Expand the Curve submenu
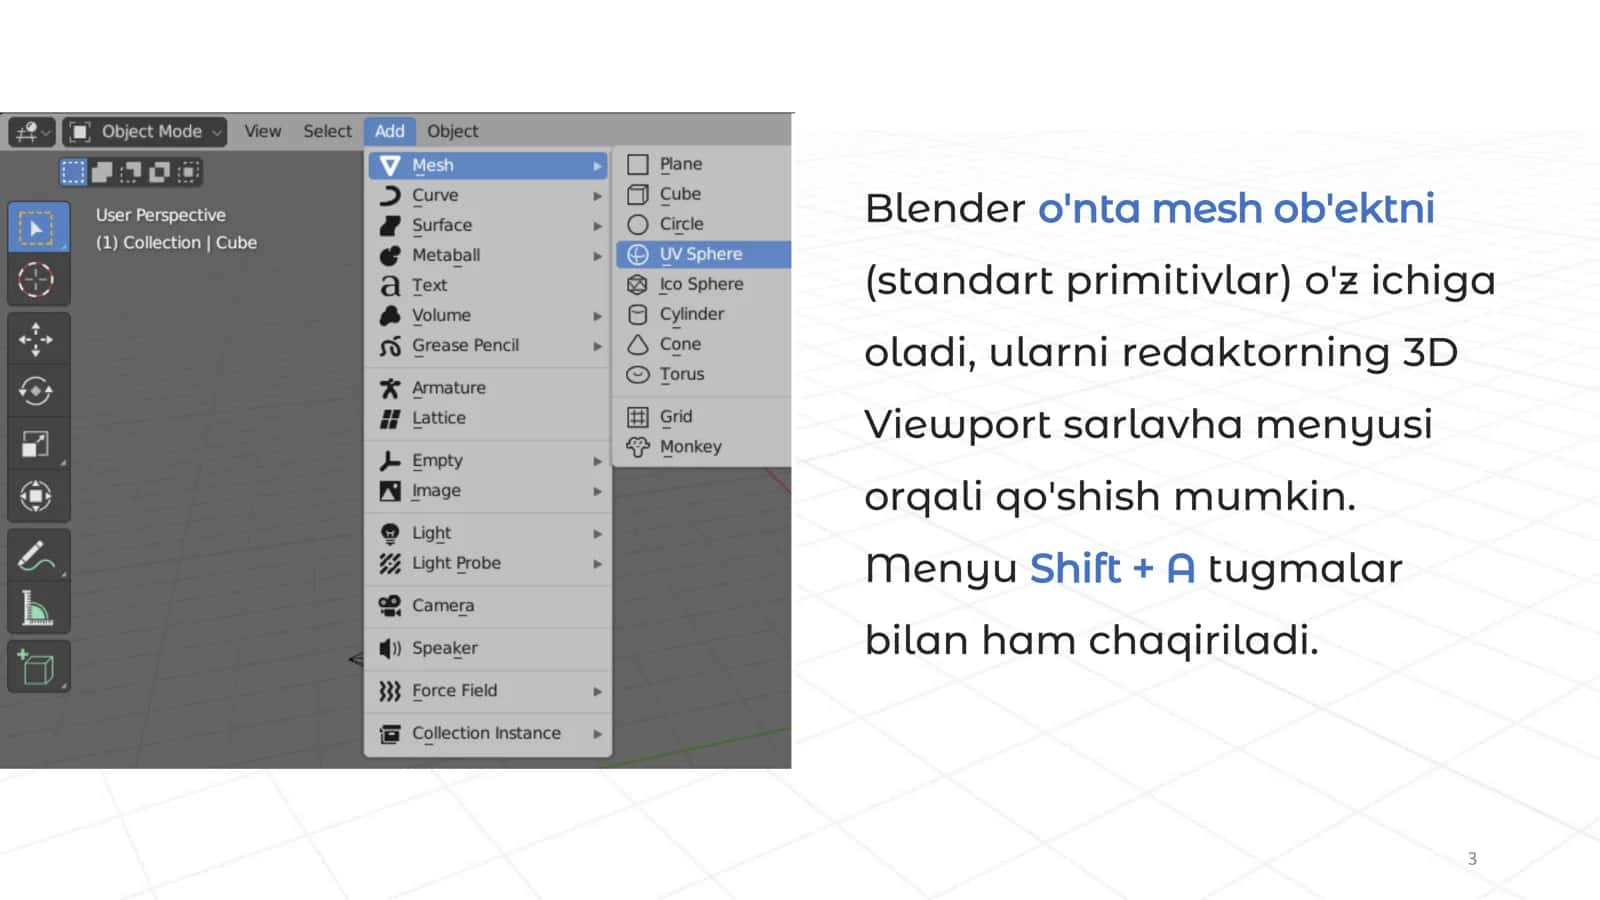1600x900 pixels. click(490, 195)
